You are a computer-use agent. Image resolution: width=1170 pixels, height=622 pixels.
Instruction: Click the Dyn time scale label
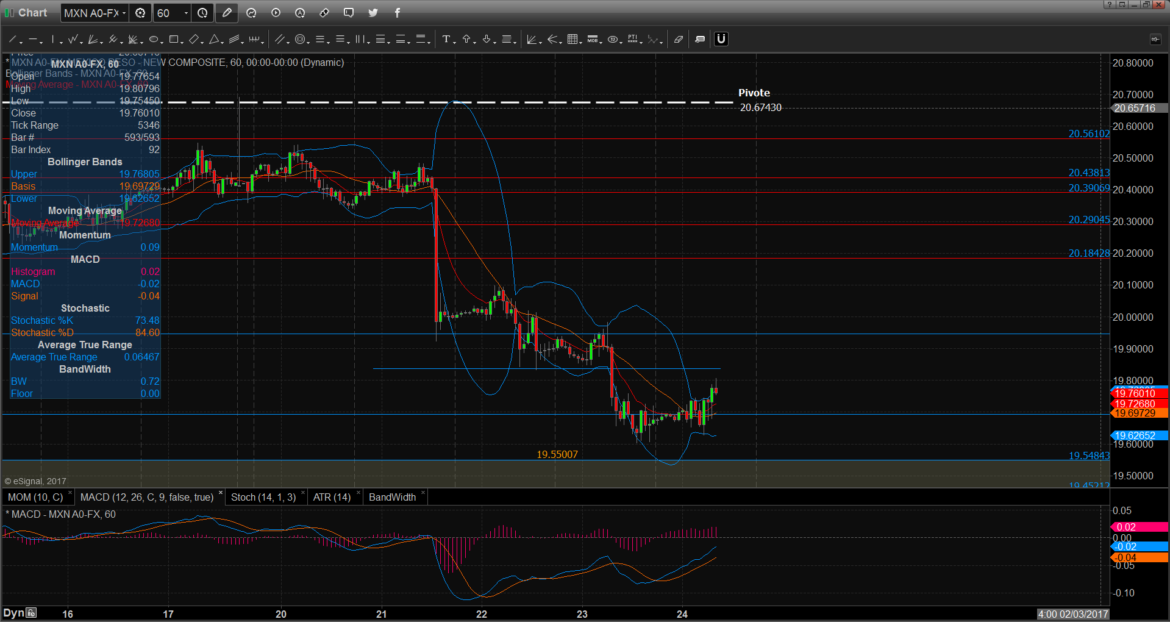coord(13,613)
